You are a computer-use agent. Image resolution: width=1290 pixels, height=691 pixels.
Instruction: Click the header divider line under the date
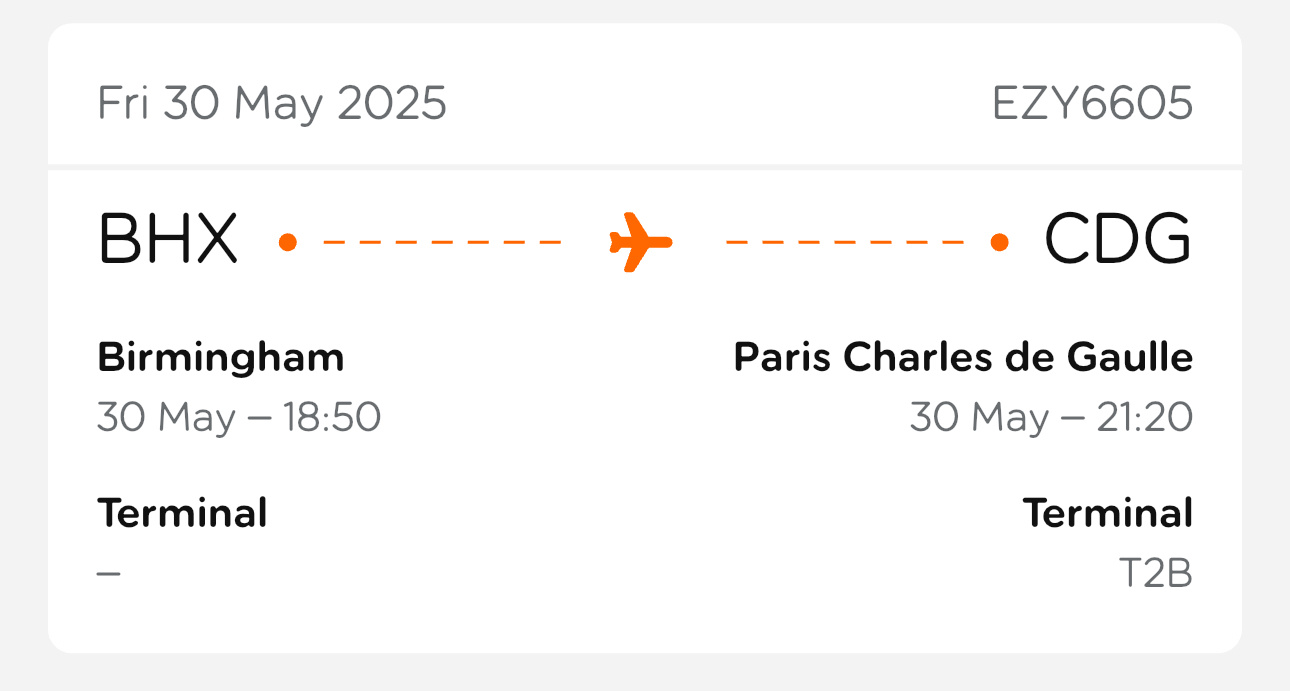pyautogui.click(x=645, y=166)
